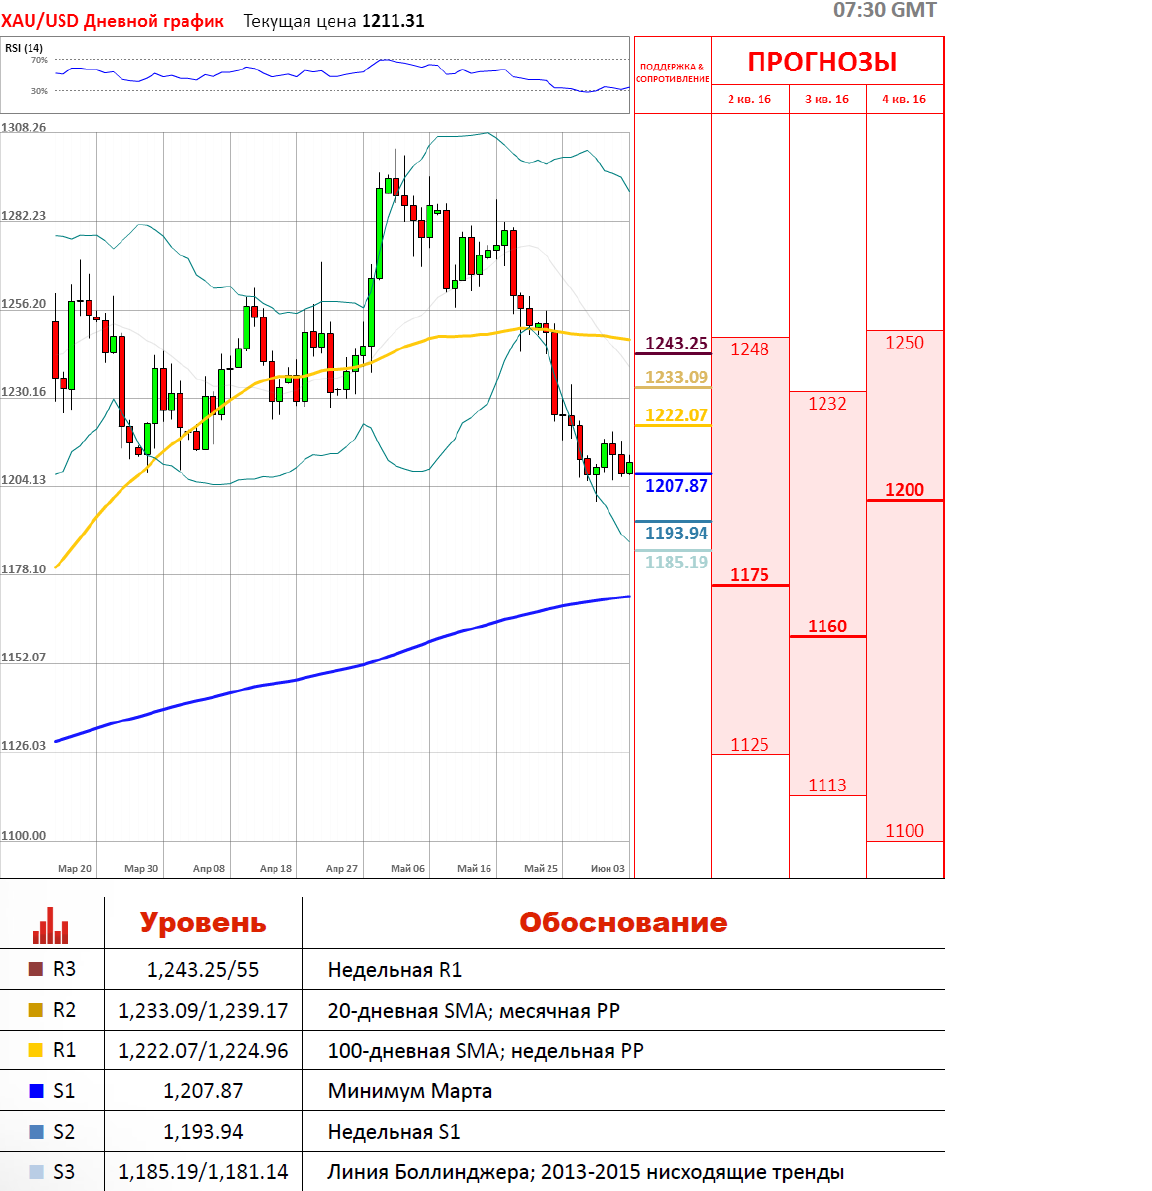Click the Июн 03 date axis label
Screen dimensions: 1152x1191
pos(608,868)
